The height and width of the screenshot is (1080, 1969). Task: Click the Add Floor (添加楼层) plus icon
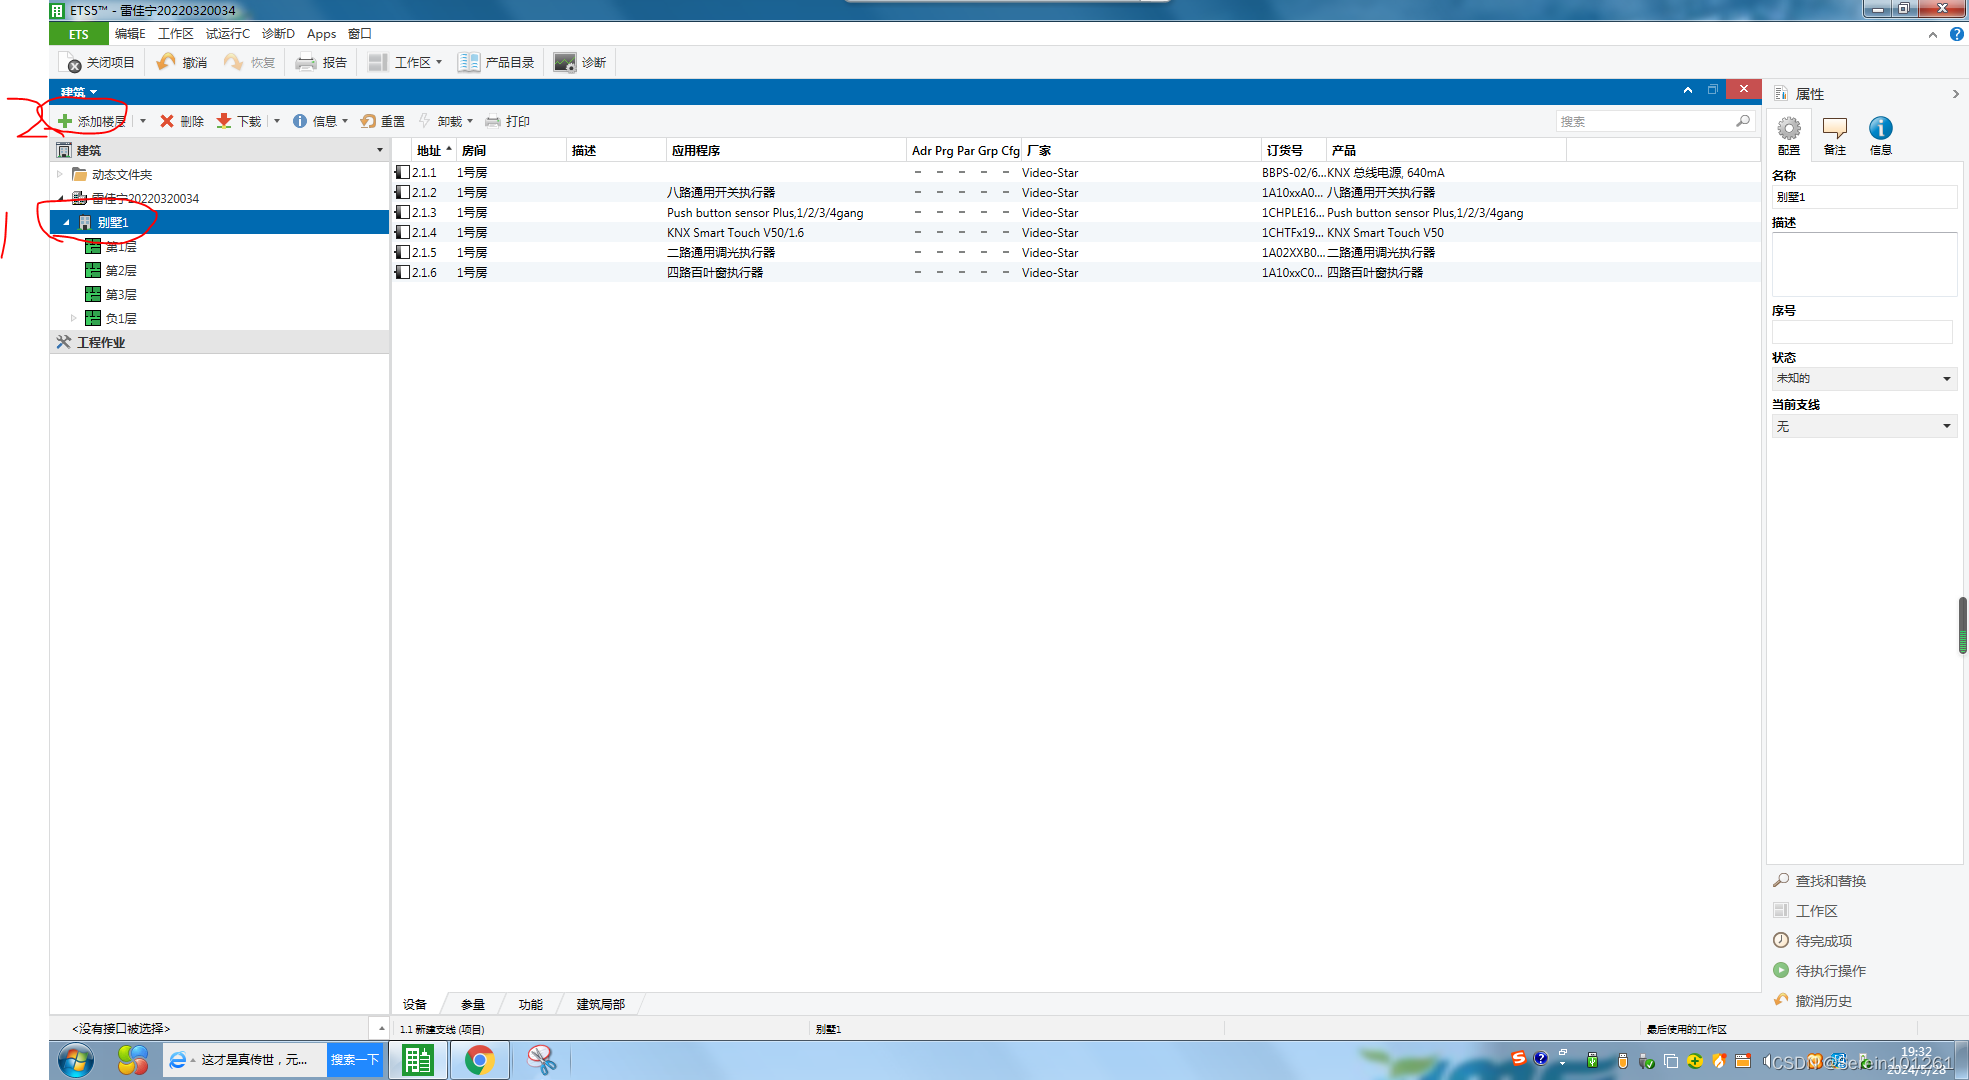(x=65, y=121)
